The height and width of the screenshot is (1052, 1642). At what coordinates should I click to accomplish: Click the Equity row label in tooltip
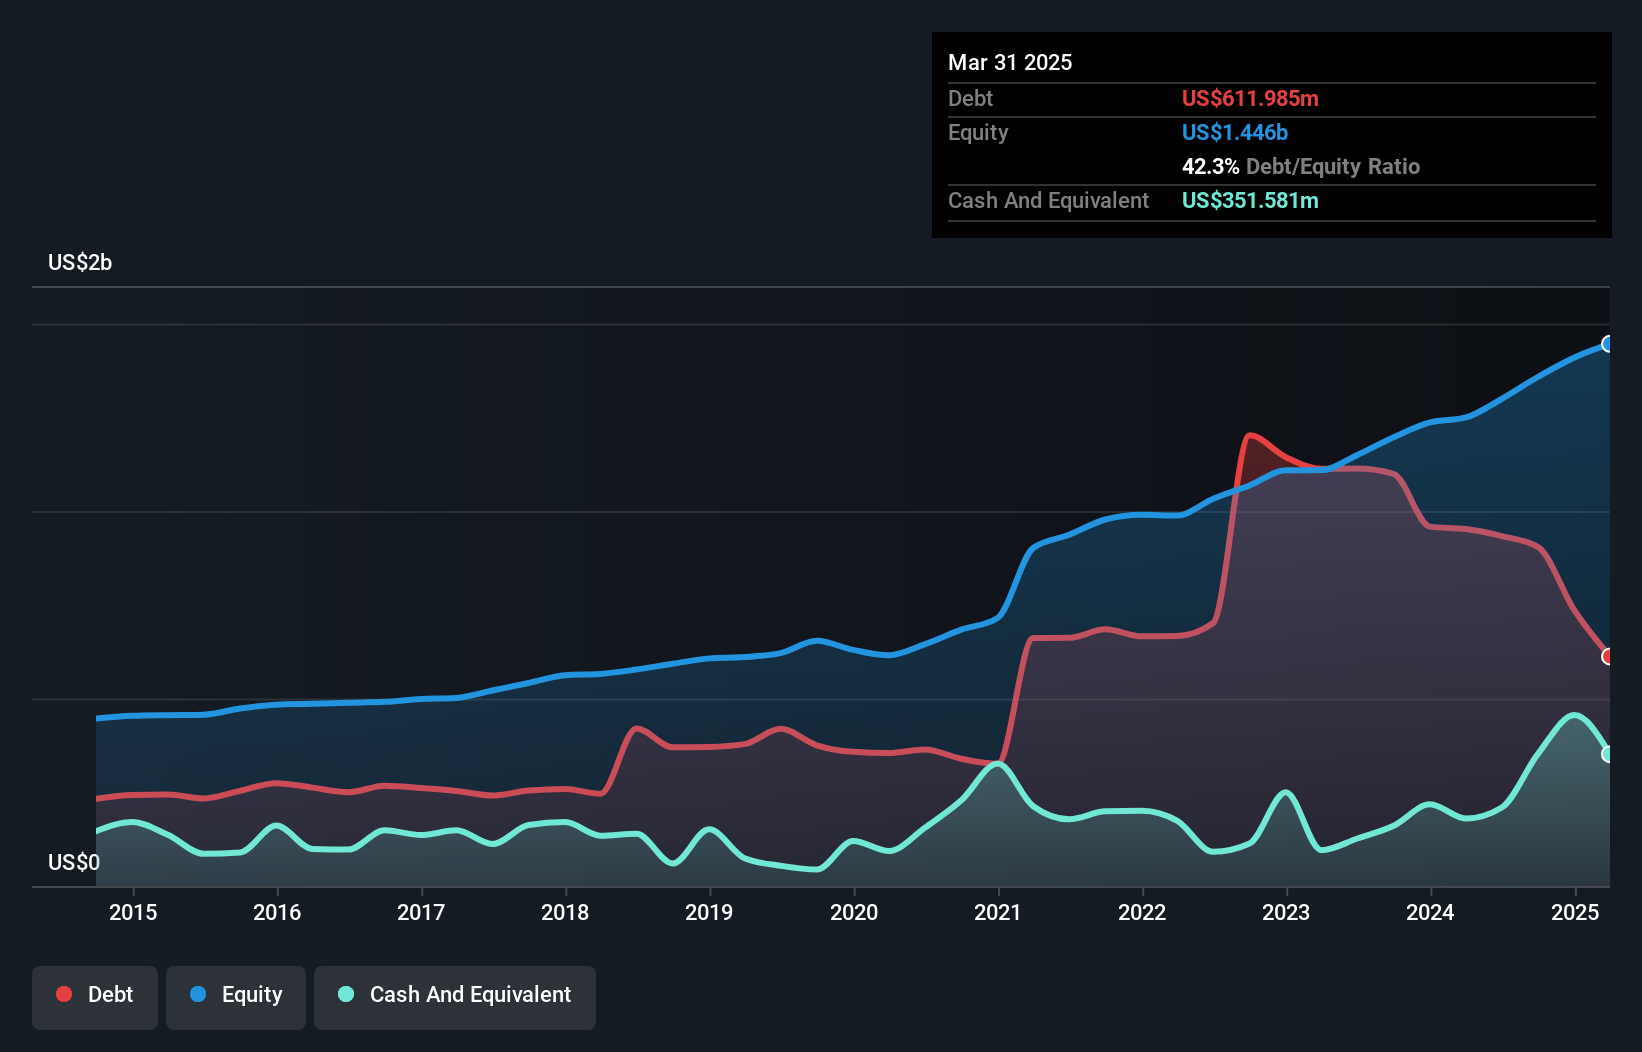click(x=978, y=133)
